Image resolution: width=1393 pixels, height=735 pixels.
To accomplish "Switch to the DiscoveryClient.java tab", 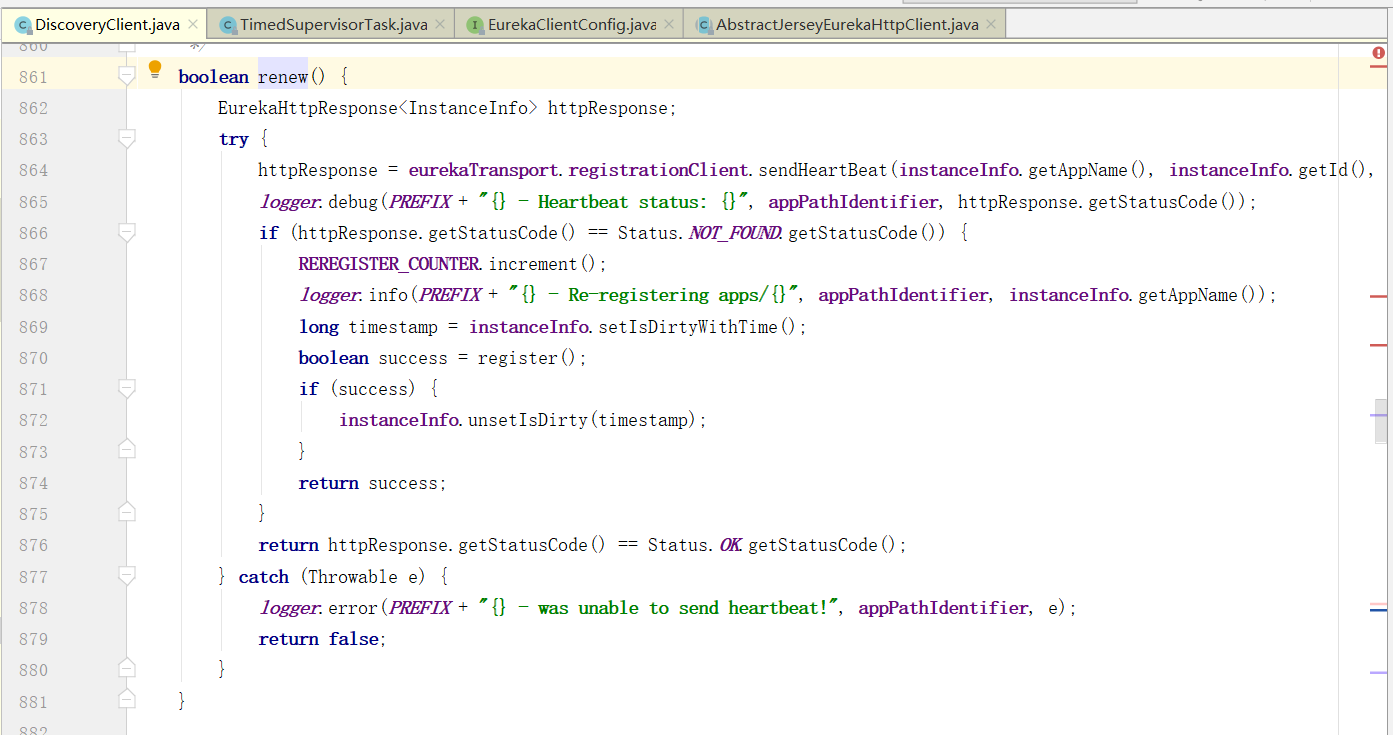I will point(104,25).
